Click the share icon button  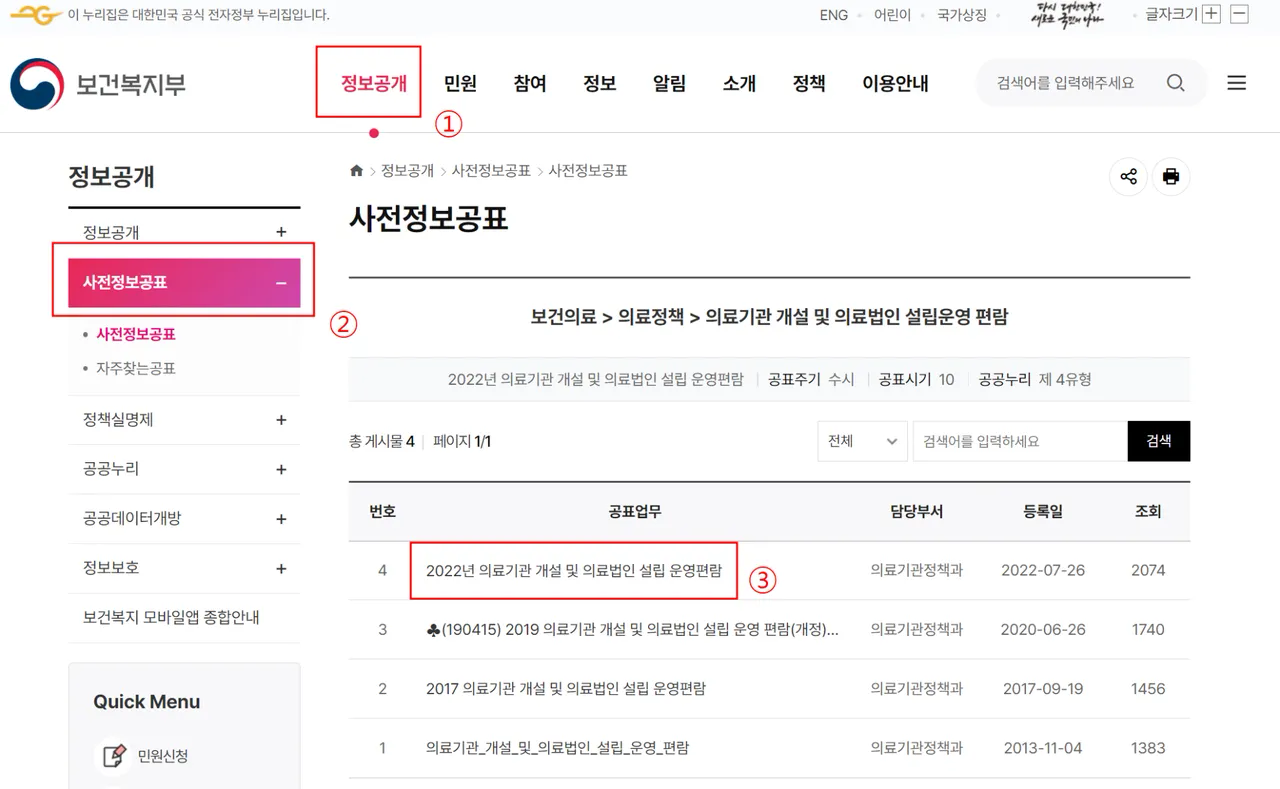coord(1128,177)
